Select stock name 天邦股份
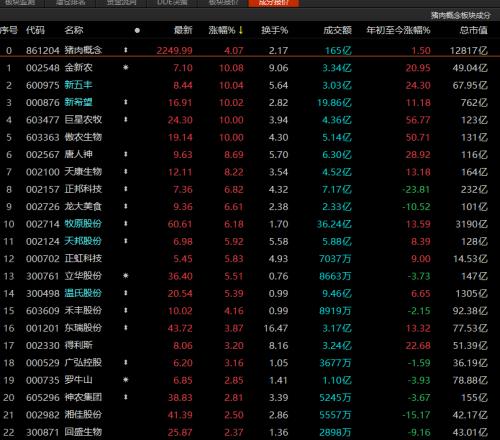Viewport: 500px width, 440px height. click(83, 241)
